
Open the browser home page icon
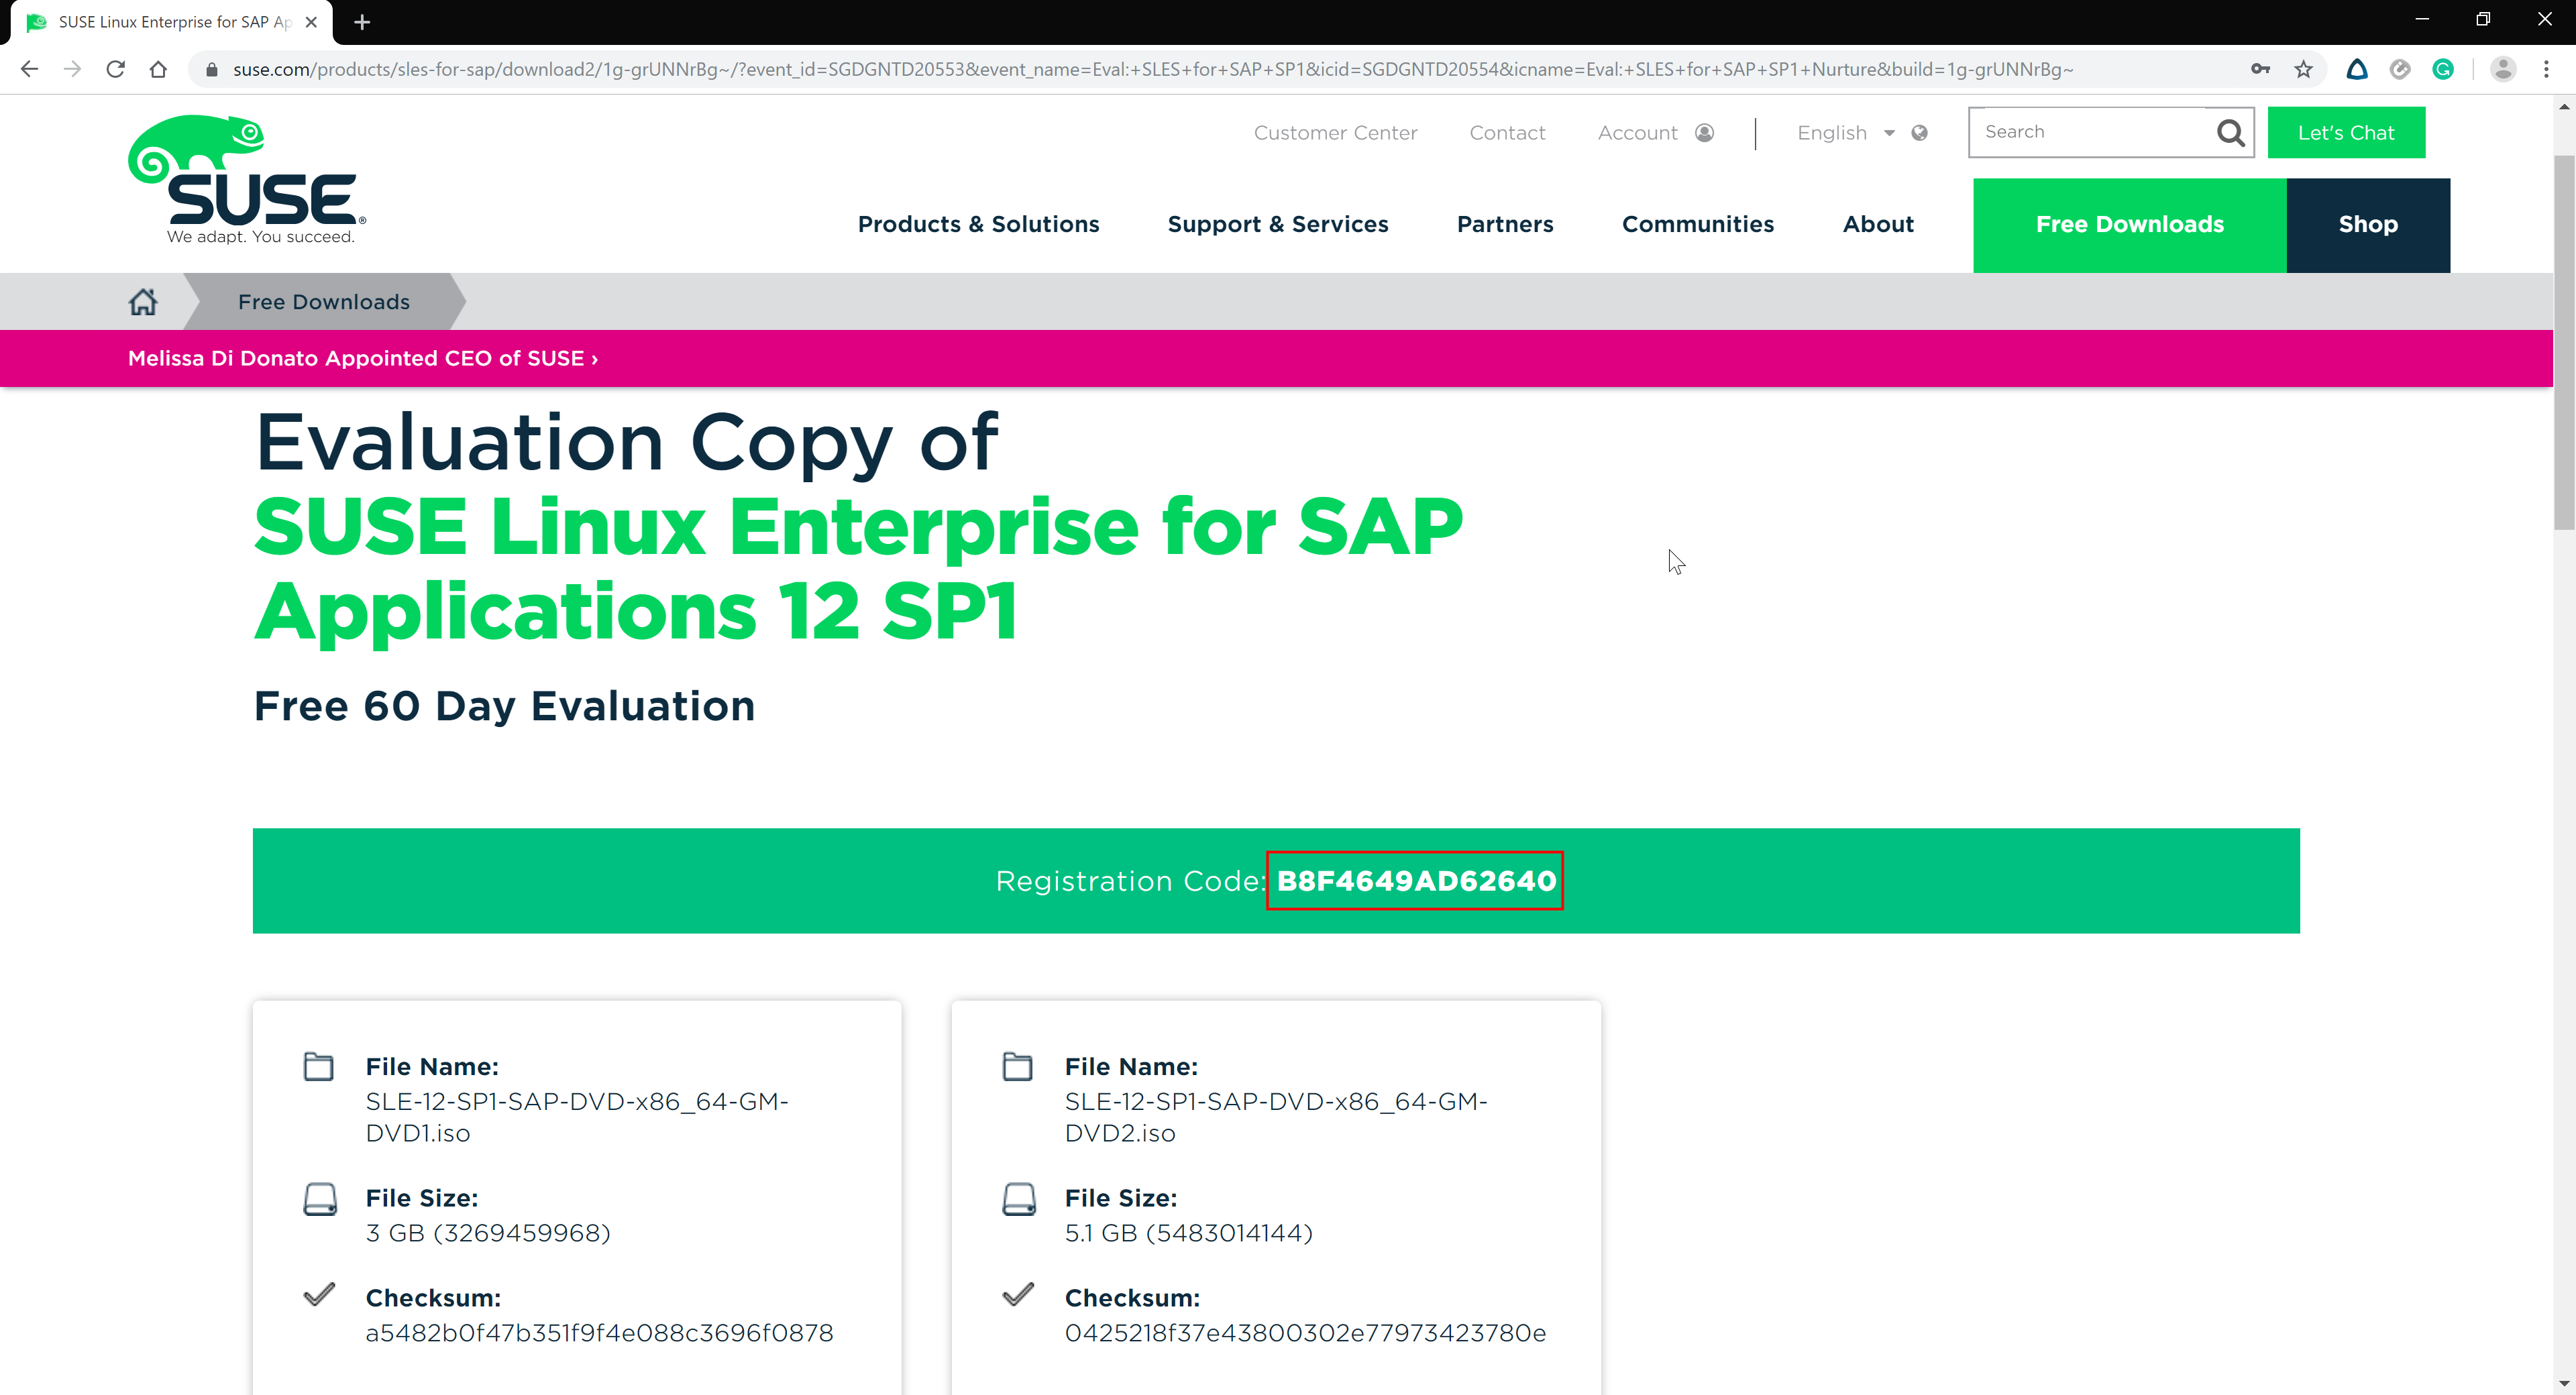pyautogui.click(x=158, y=69)
